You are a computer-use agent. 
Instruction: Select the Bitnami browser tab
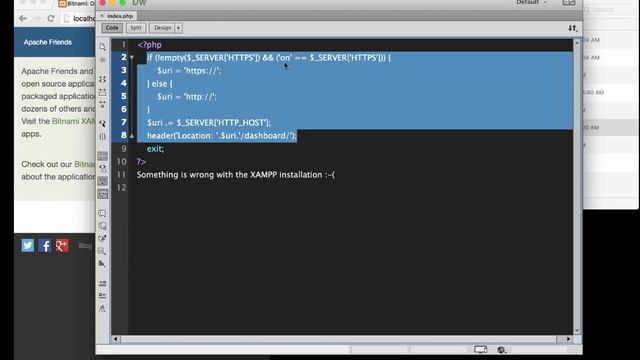coord(76,4)
